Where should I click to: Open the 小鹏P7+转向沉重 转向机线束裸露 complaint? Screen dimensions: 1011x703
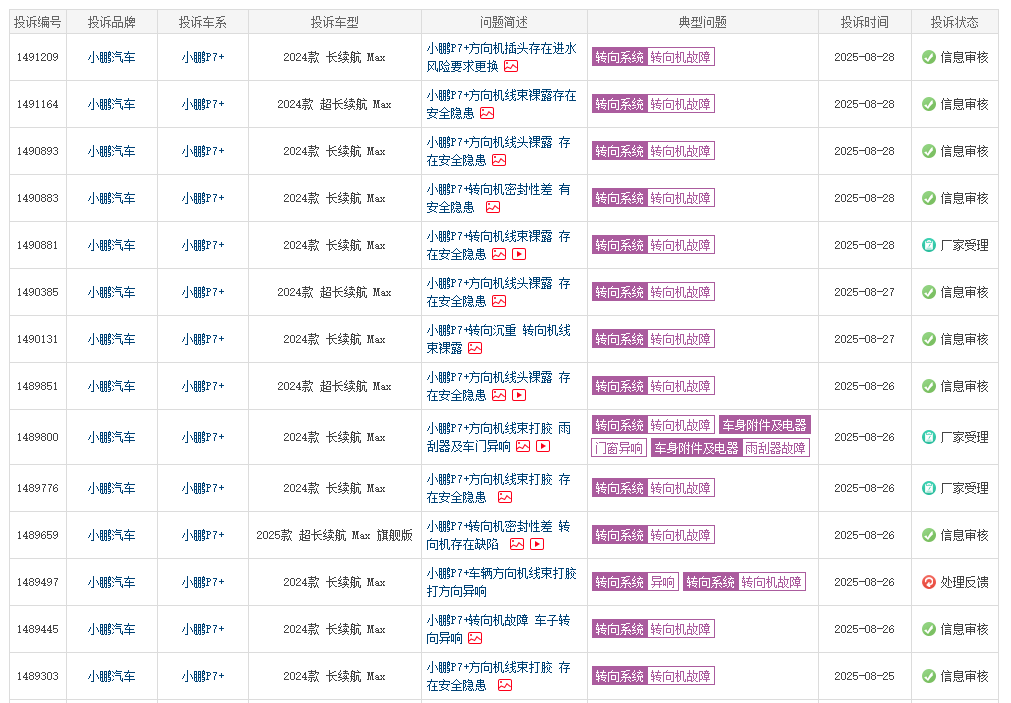pos(498,339)
